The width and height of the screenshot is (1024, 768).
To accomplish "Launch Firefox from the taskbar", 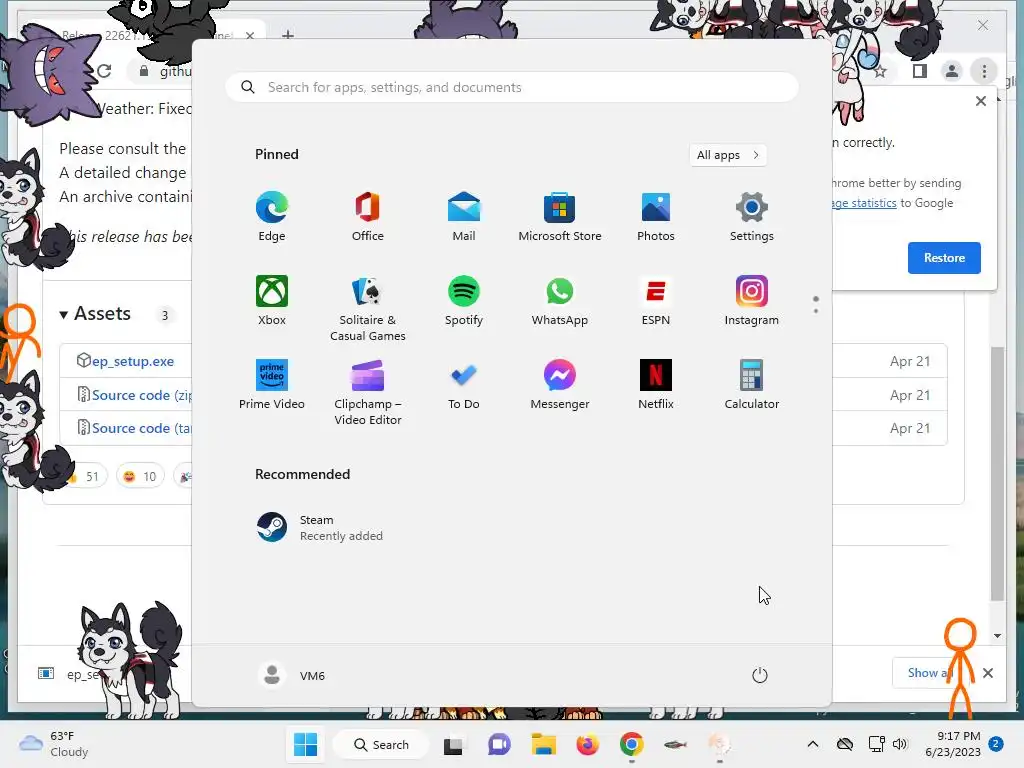I will click(588, 744).
